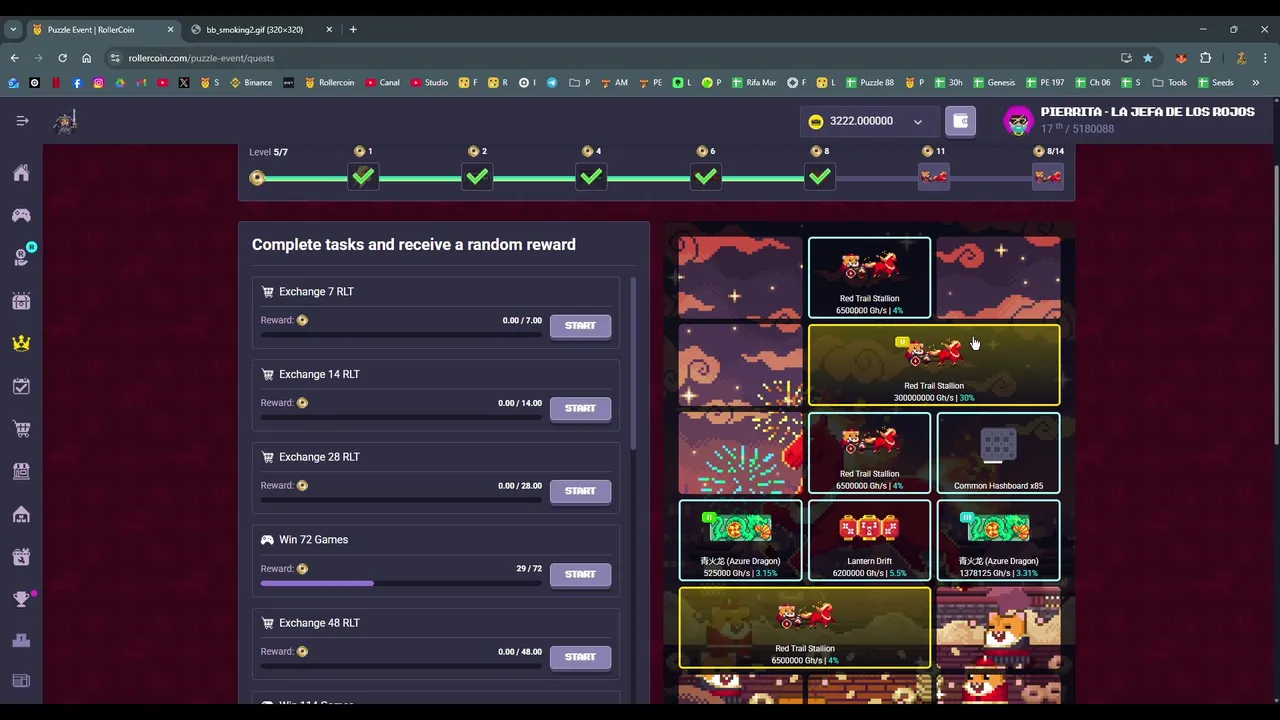Image resolution: width=1280 pixels, height=720 pixels.
Task: Click the tasks list scrollbar
Action: click(x=633, y=365)
